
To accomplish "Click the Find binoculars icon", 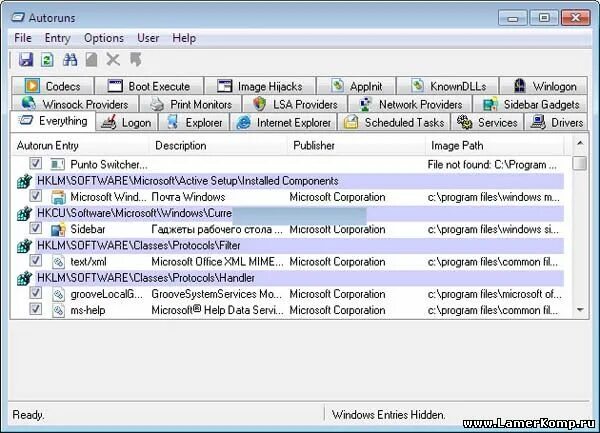I will coord(70,60).
